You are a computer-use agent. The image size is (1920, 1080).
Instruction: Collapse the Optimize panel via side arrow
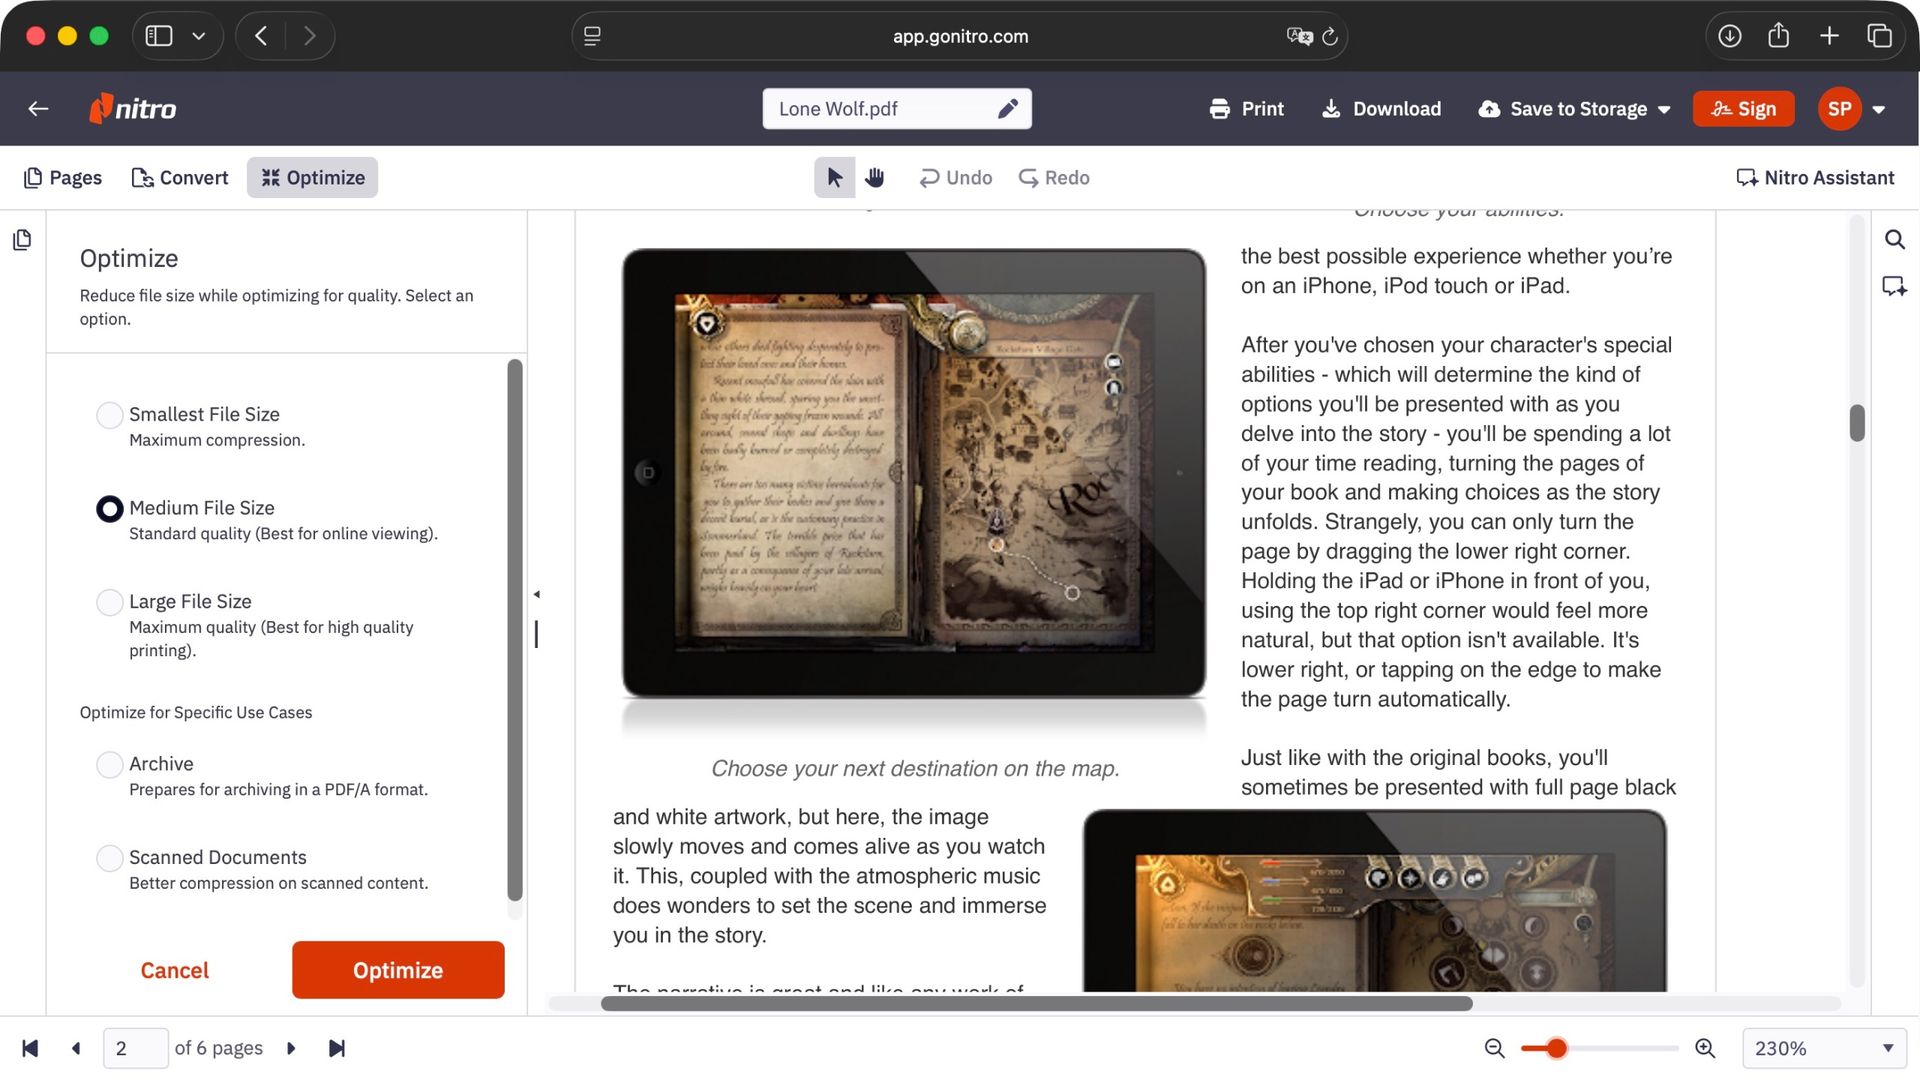pos(537,594)
